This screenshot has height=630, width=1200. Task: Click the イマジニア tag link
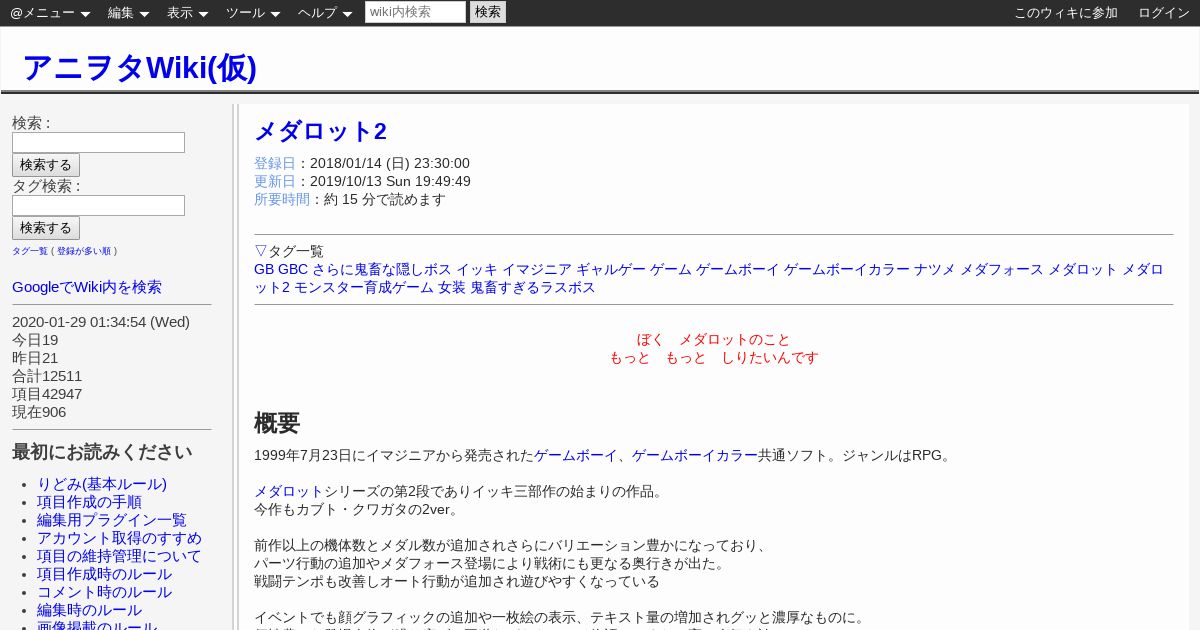click(x=537, y=269)
